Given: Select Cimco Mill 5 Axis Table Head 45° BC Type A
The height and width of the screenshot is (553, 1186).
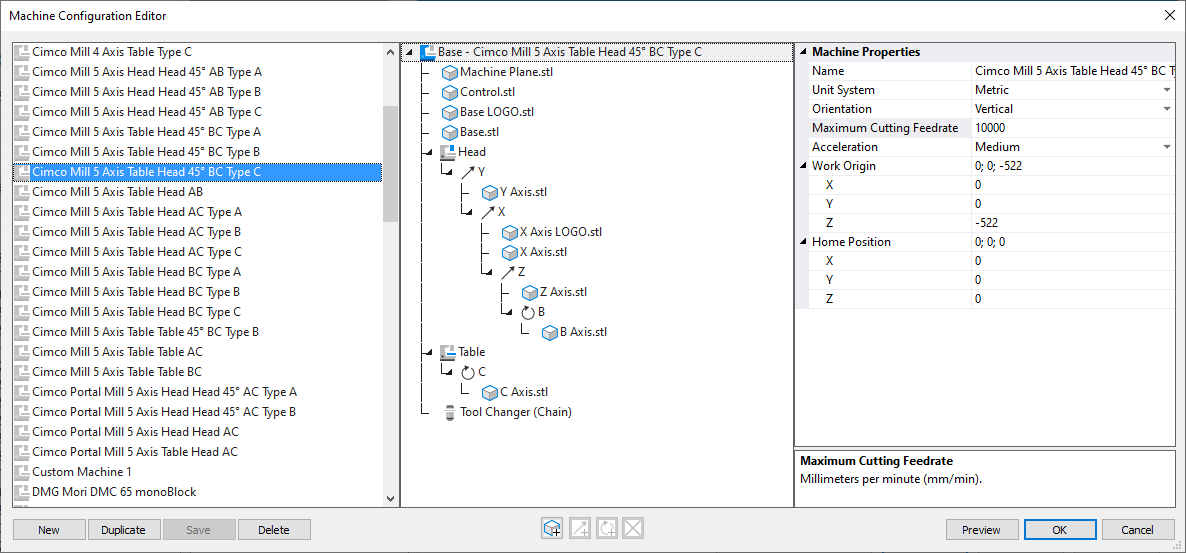Looking at the screenshot, I should (x=147, y=132).
